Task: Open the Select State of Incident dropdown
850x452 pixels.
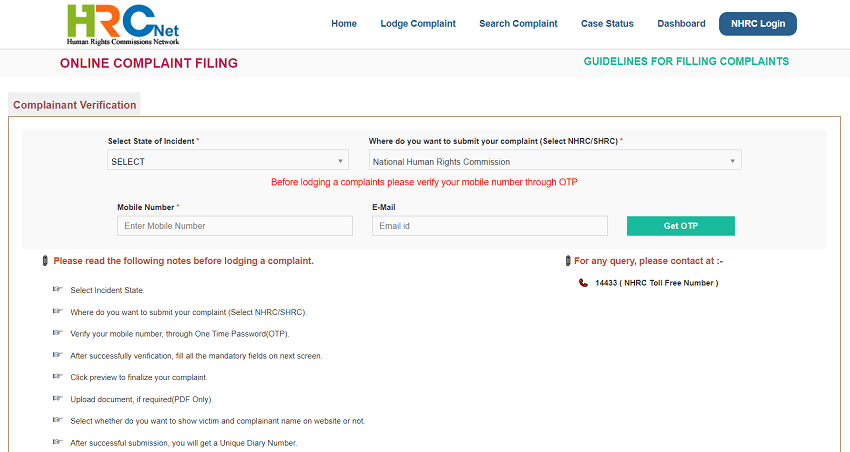Action: [227, 161]
